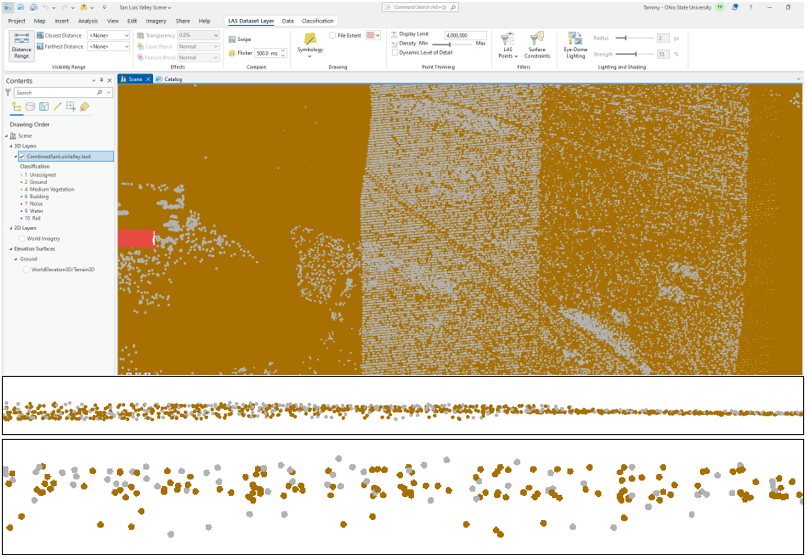Select List By Data Source icon
Image resolution: width=807 pixels, height=558 pixels.
point(30,107)
